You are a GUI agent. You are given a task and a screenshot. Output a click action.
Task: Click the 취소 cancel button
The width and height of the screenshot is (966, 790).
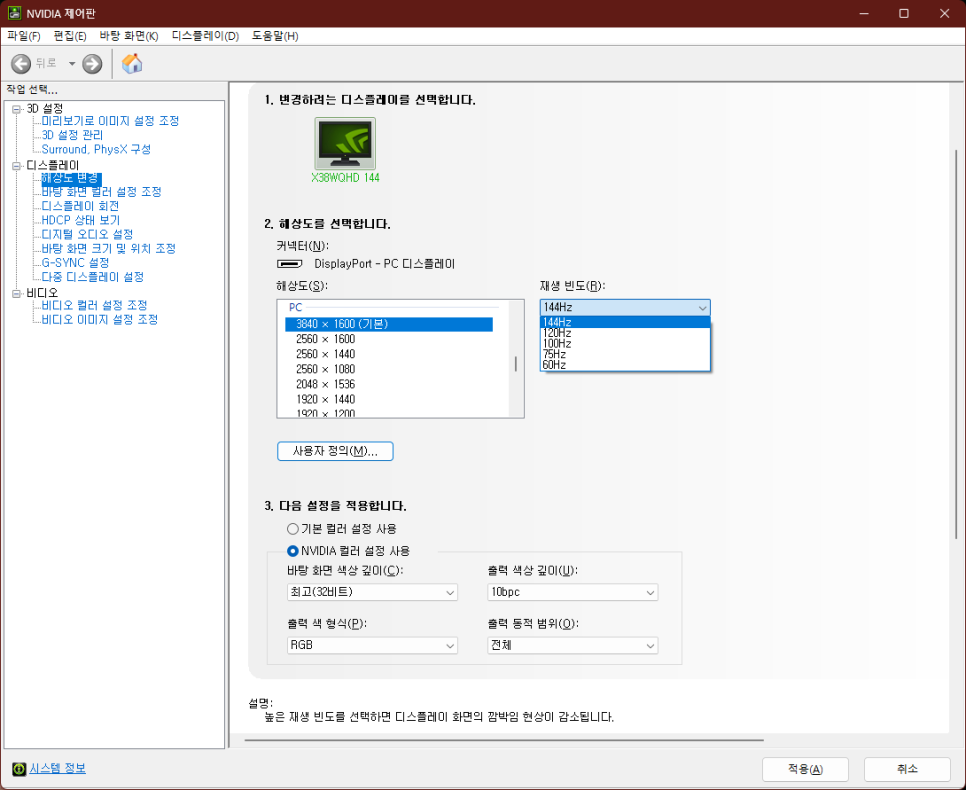coord(907,769)
